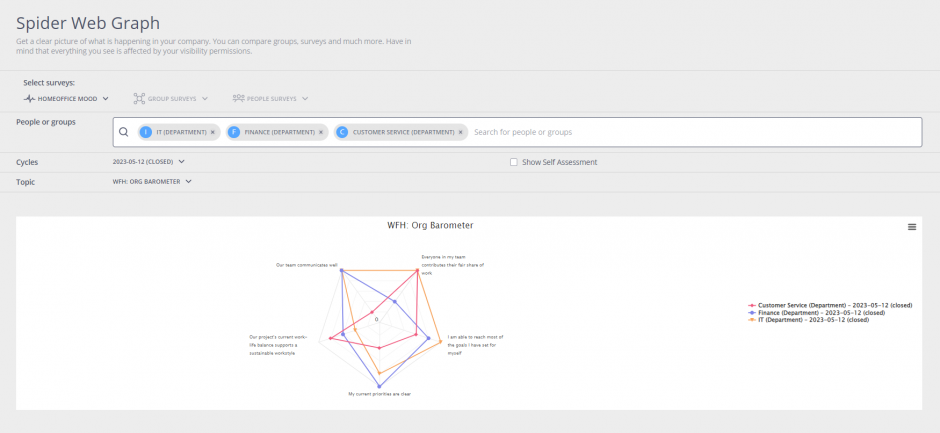Expand the Homeoffice Mood survey dropdown

click(66, 98)
